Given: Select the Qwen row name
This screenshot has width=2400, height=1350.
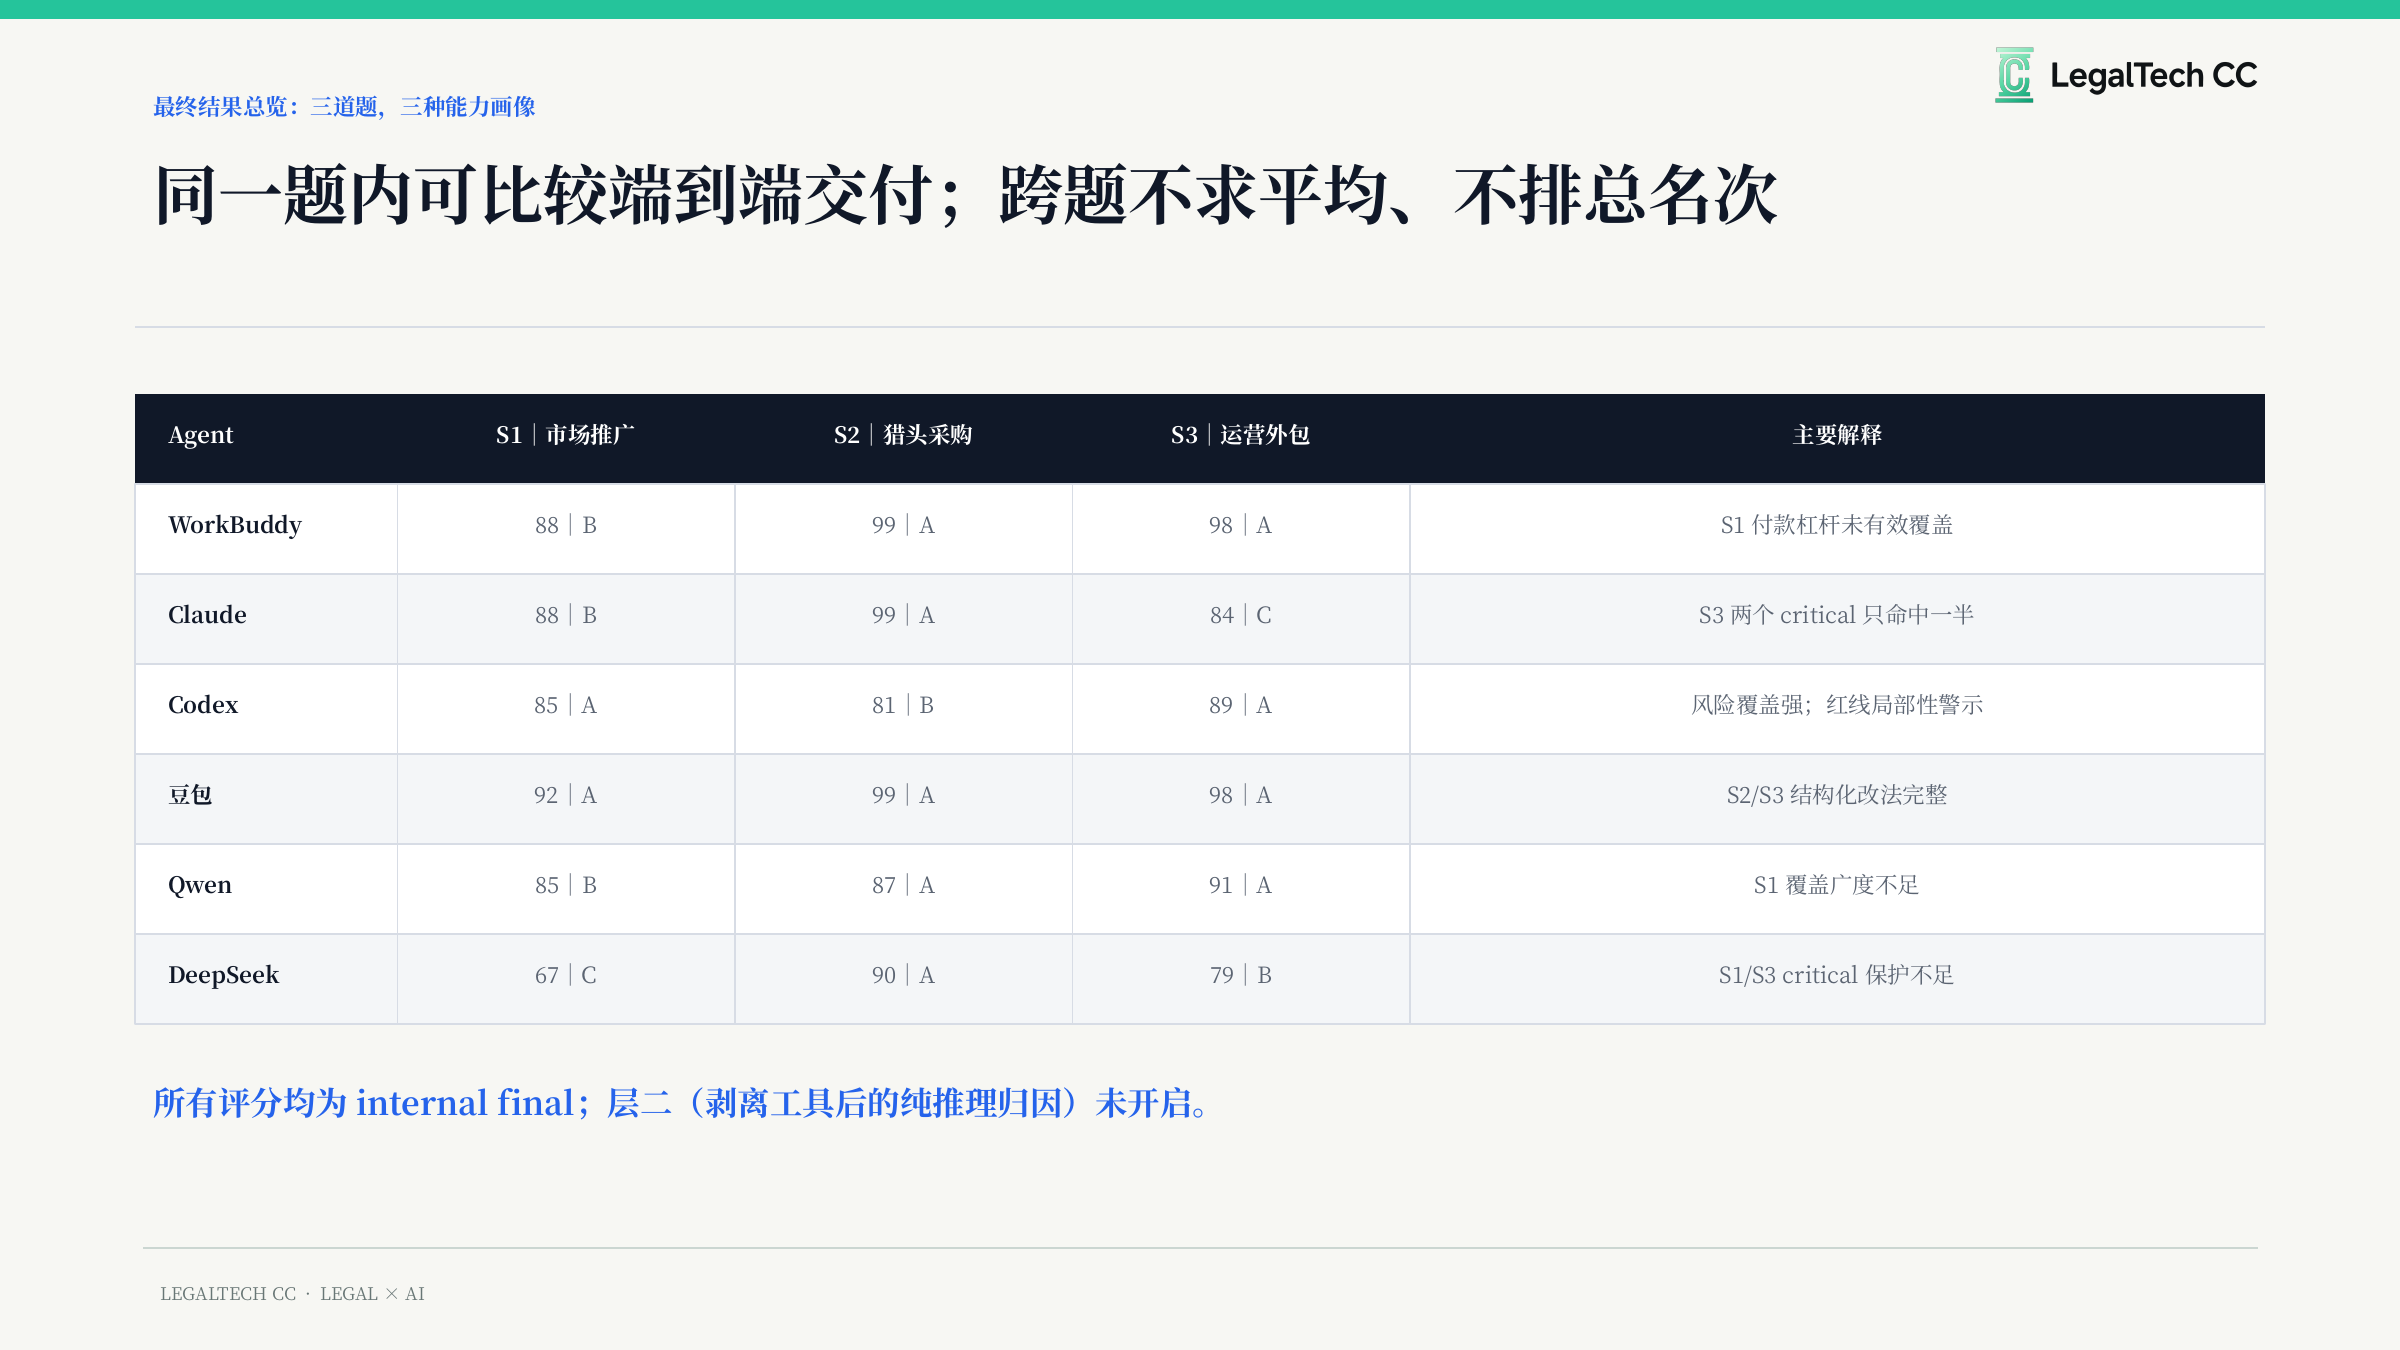Looking at the screenshot, I should coord(200,885).
